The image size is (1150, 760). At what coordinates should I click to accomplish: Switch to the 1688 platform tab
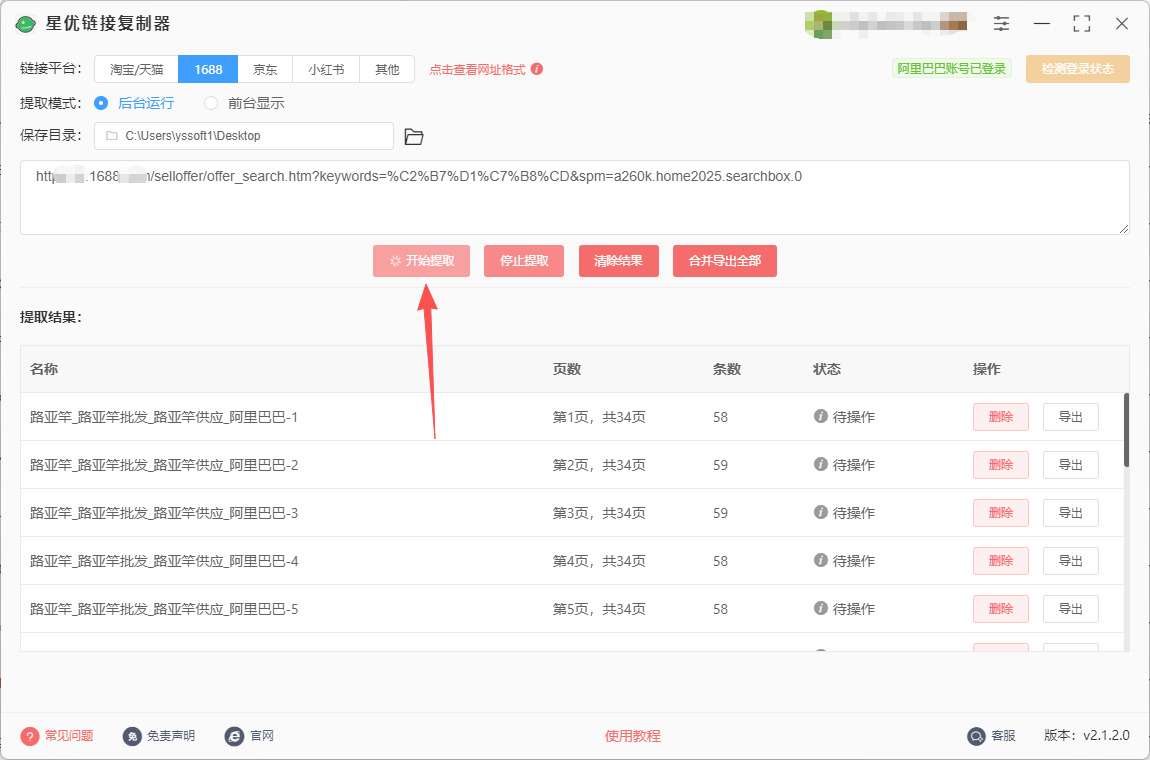tap(208, 70)
